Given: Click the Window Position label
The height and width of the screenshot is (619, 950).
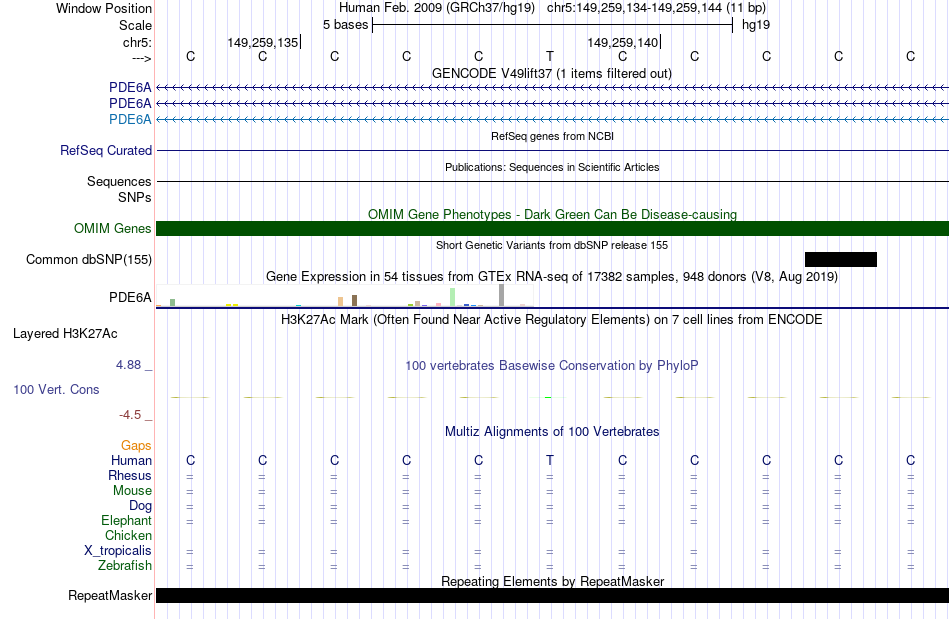Looking at the screenshot, I should (104, 8).
